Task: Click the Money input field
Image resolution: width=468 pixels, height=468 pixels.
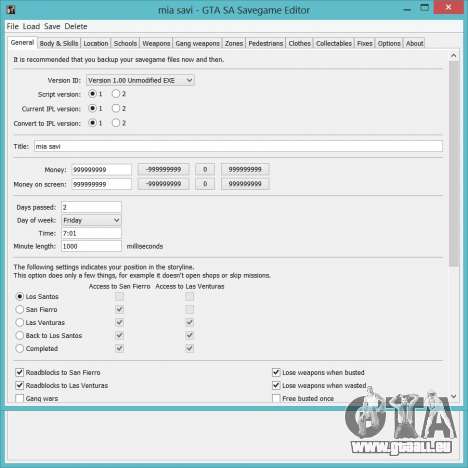Action: pyautogui.click(x=101, y=170)
